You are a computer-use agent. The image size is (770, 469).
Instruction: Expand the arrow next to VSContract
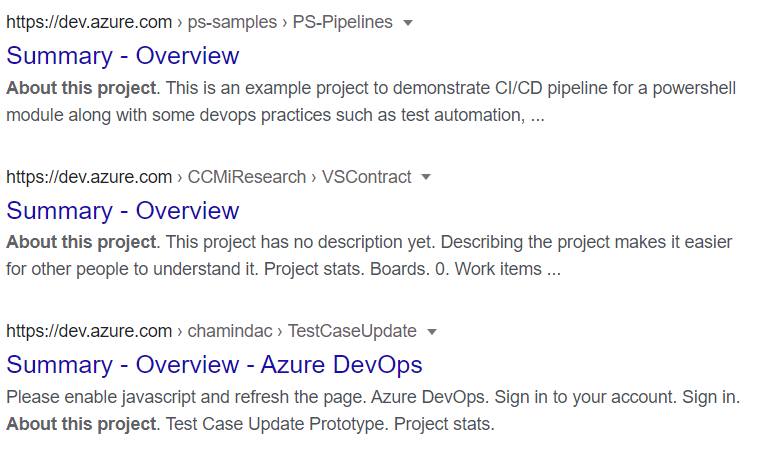426,177
